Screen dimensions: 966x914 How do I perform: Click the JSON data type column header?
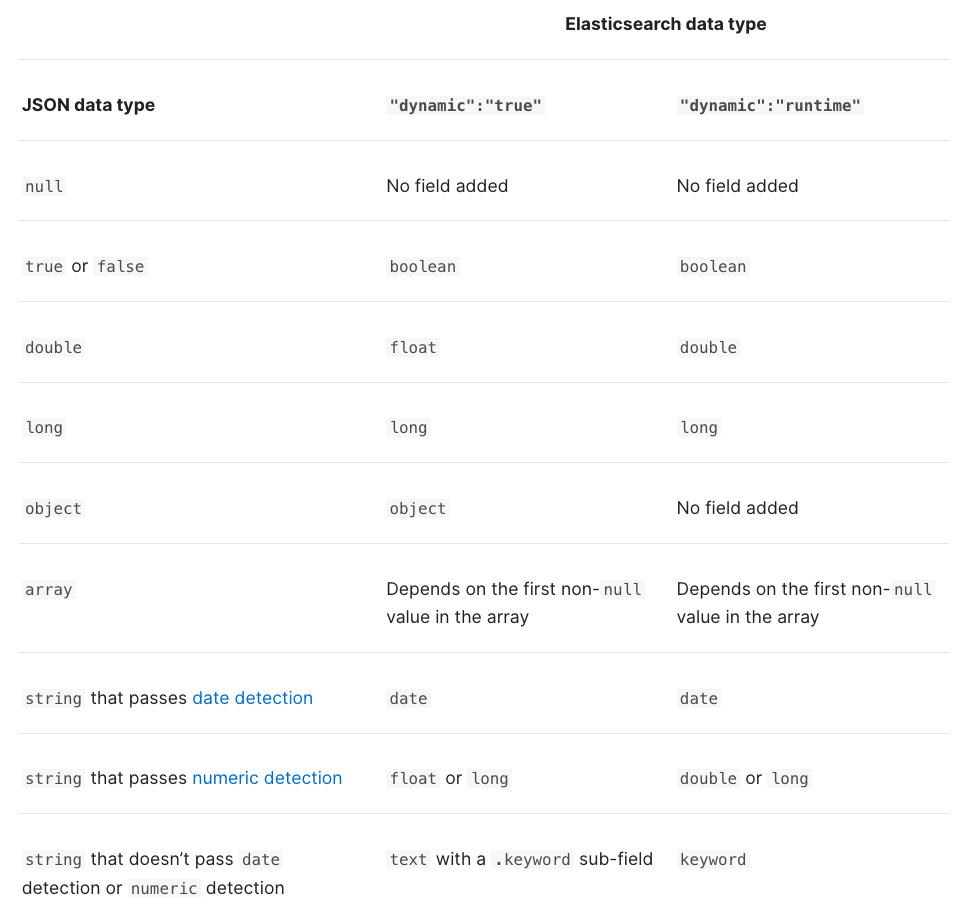(88, 105)
